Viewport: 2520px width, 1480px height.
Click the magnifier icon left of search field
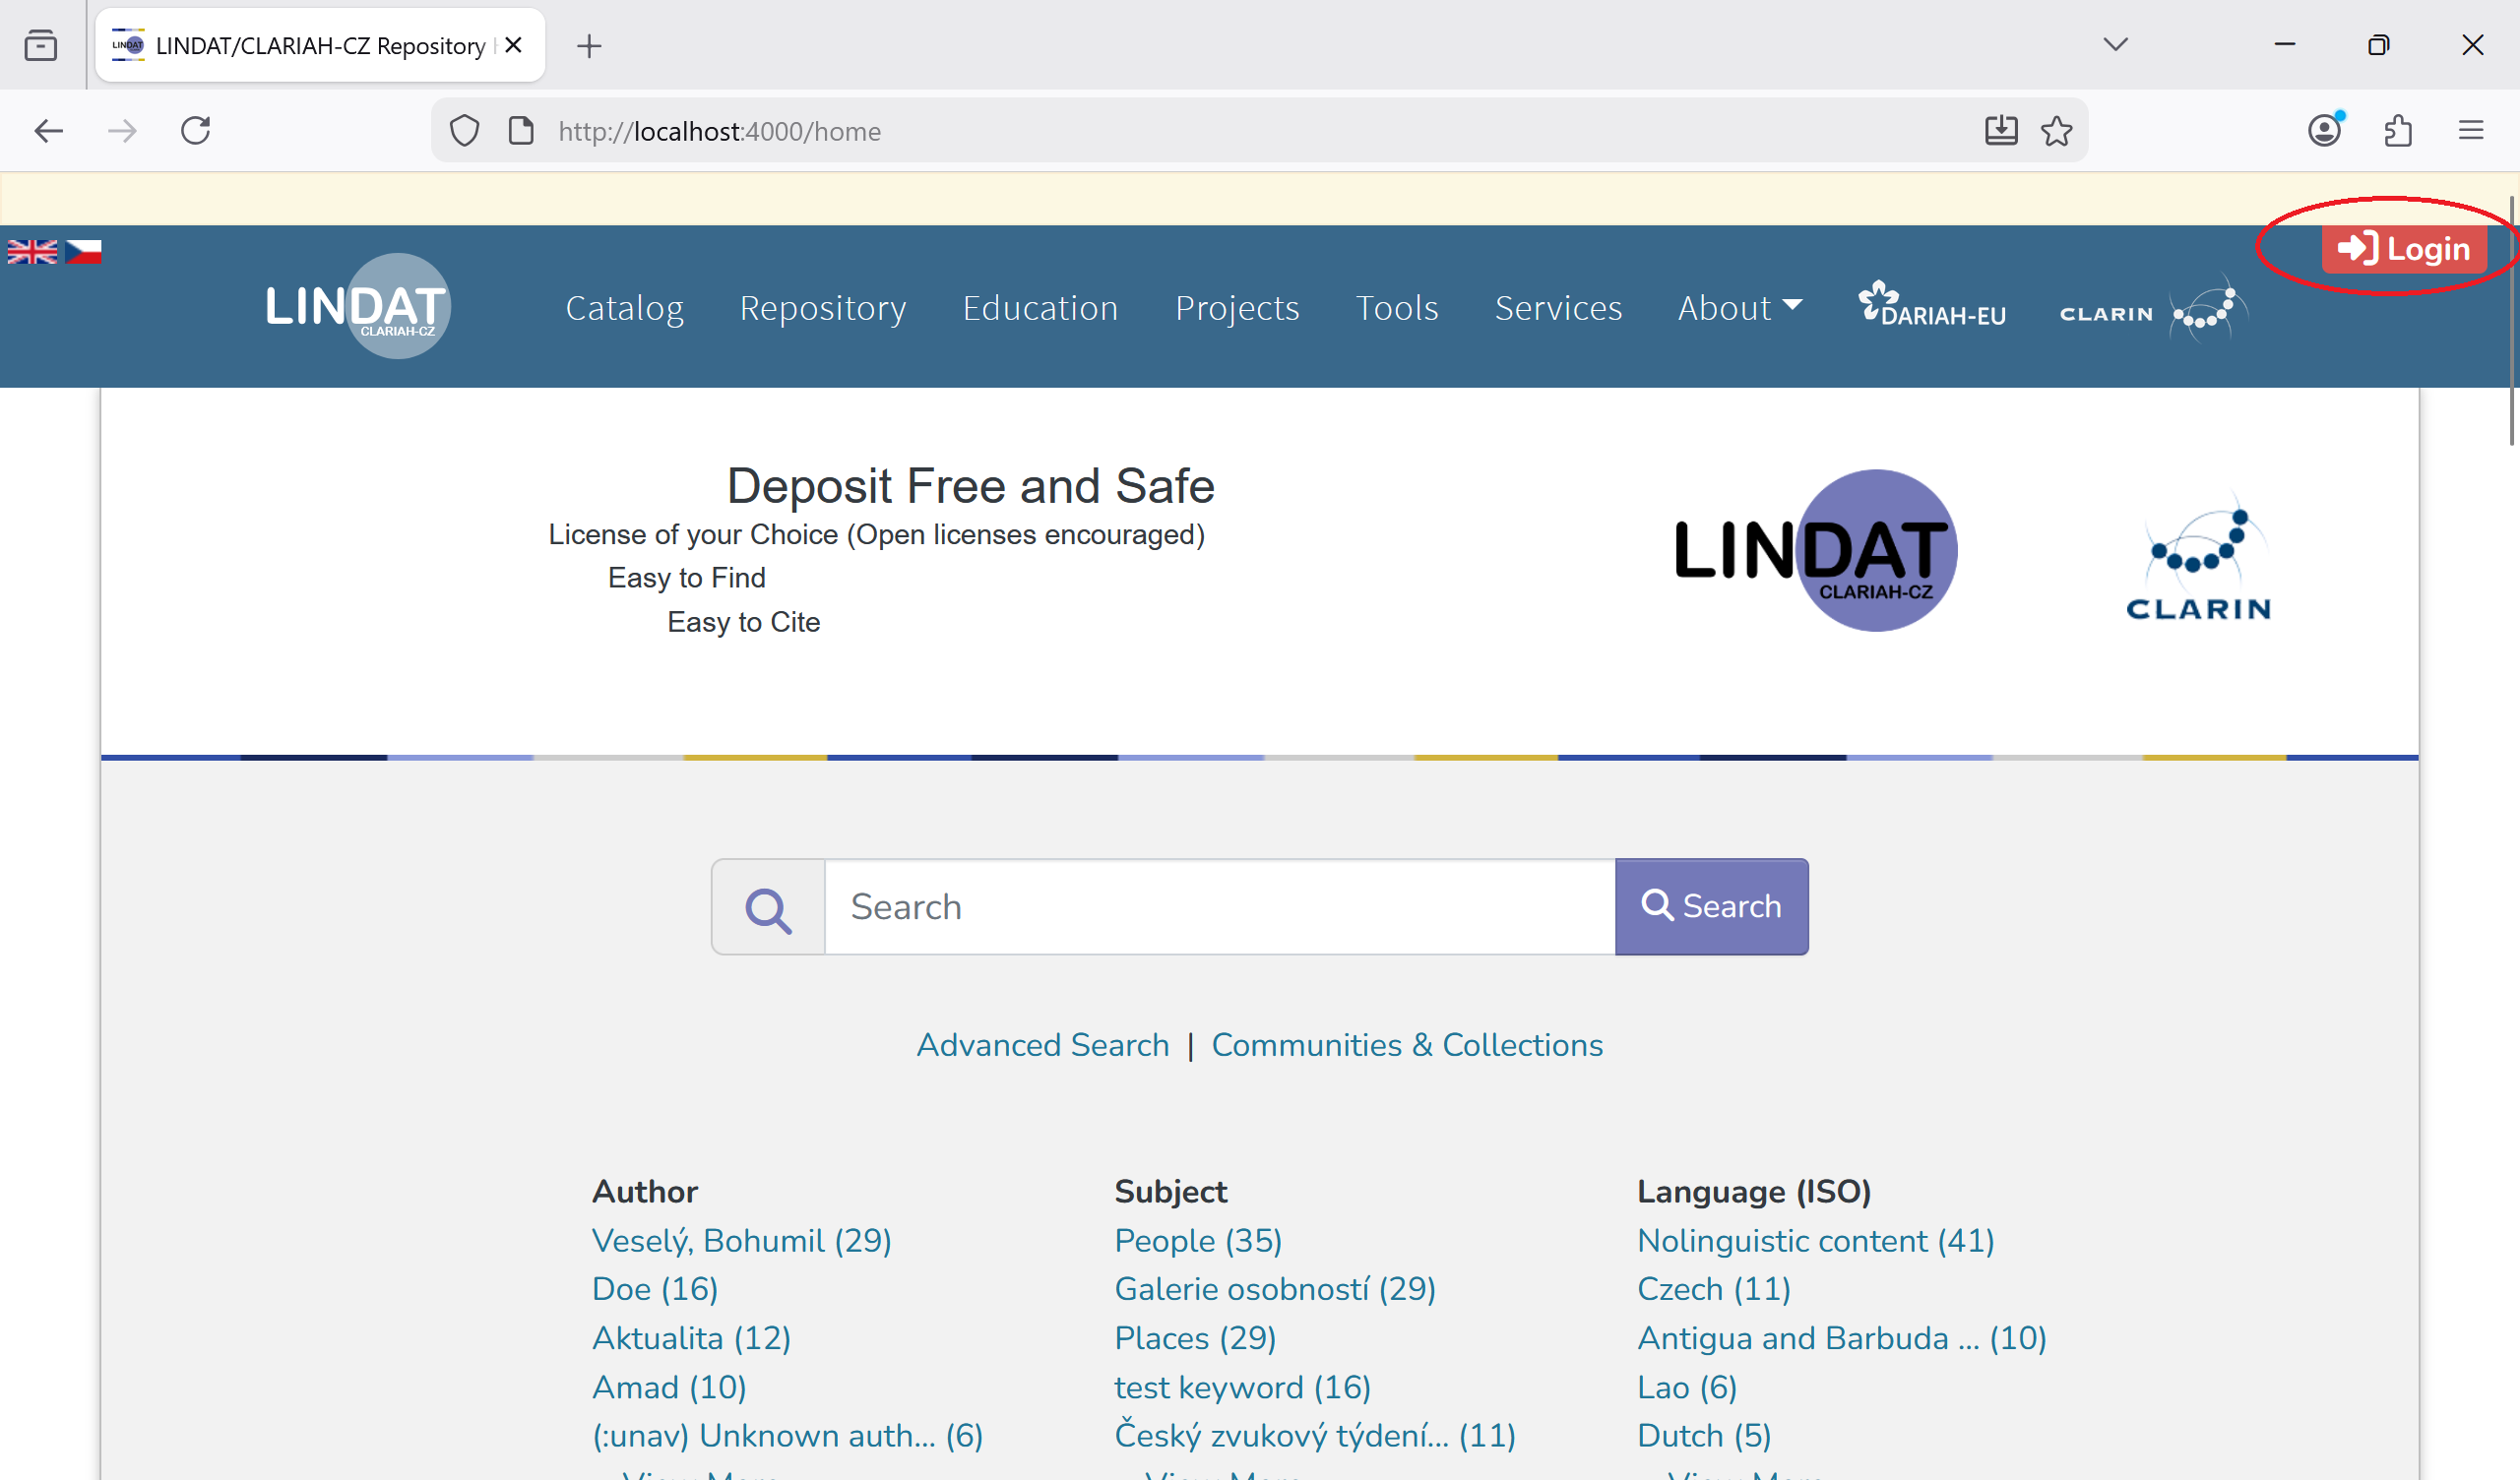(x=768, y=907)
